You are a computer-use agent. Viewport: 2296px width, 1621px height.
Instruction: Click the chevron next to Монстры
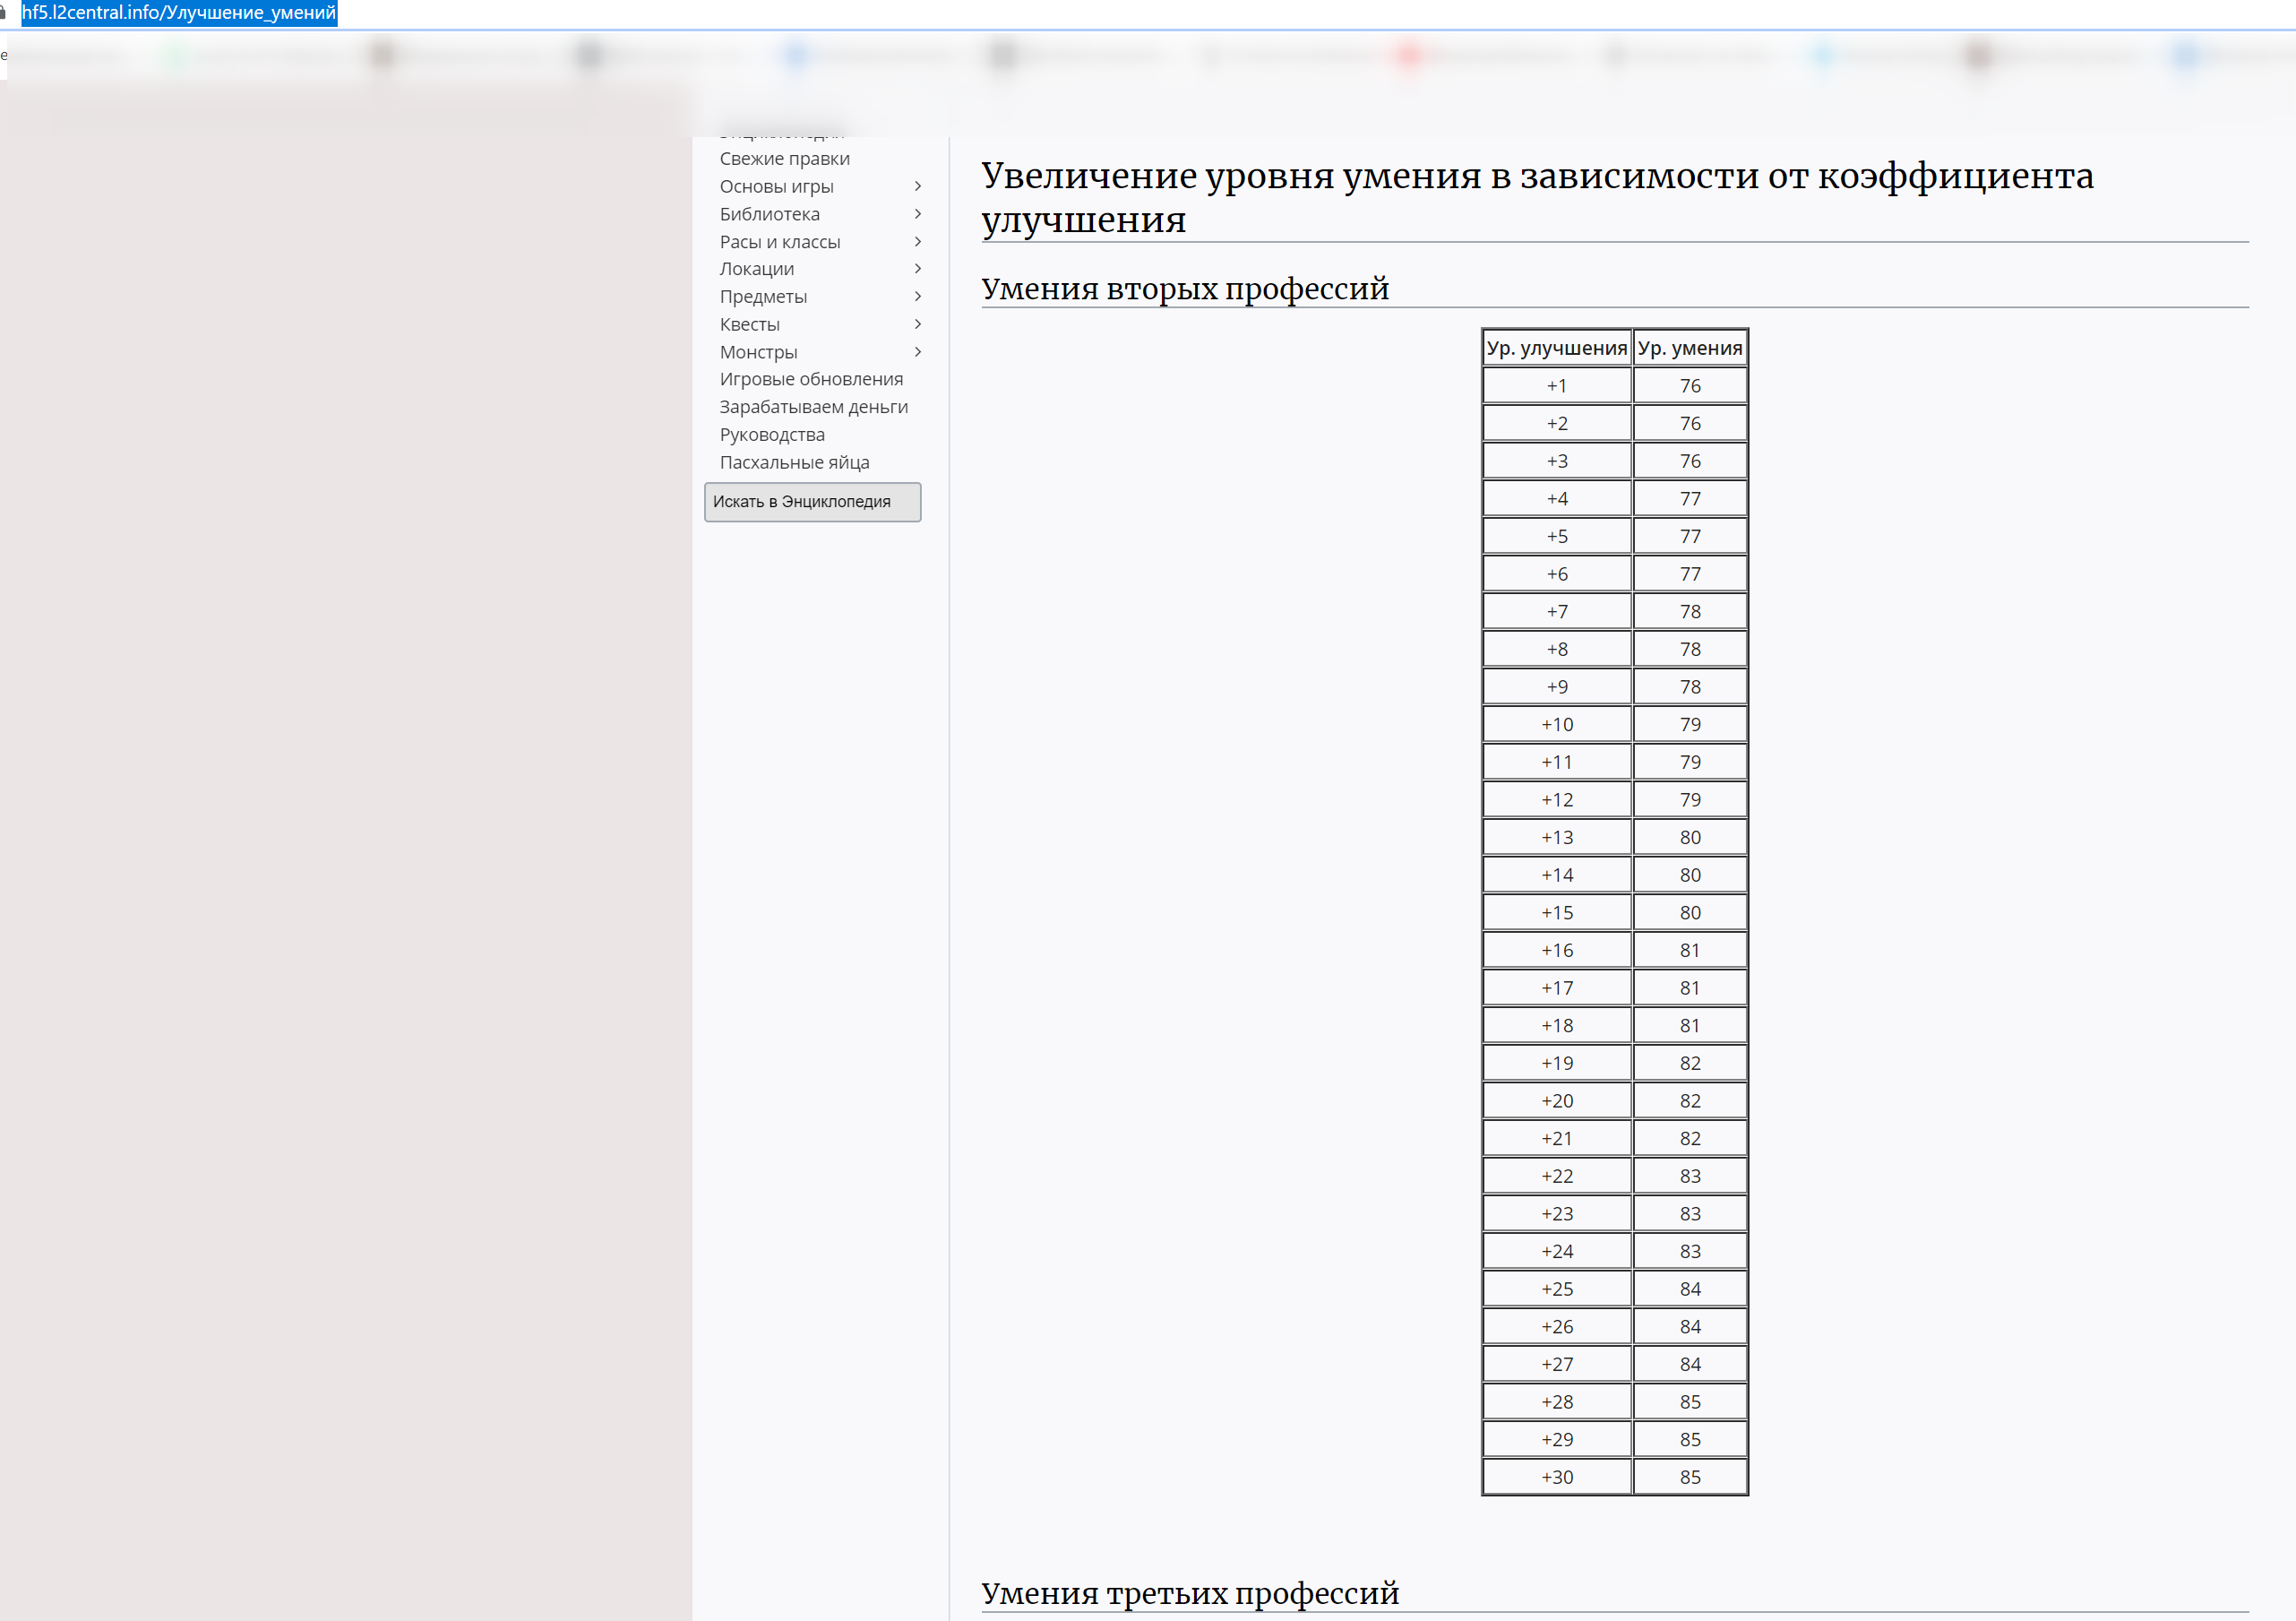click(917, 352)
